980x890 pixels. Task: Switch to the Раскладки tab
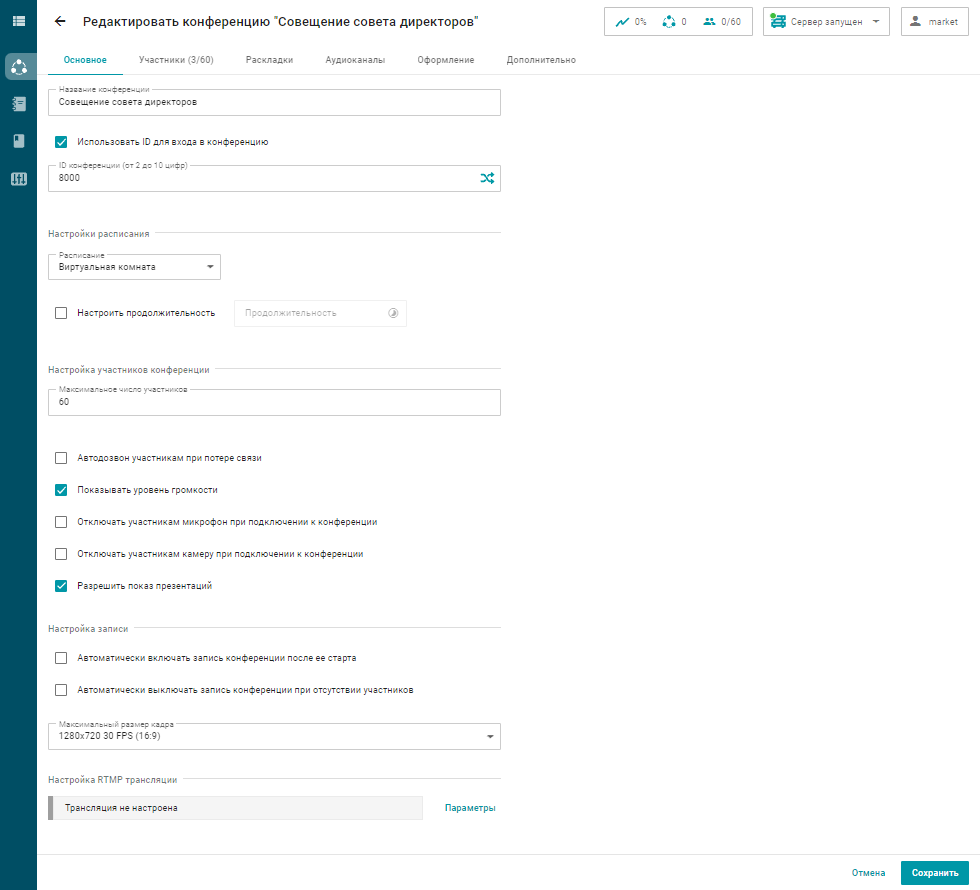(x=269, y=60)
